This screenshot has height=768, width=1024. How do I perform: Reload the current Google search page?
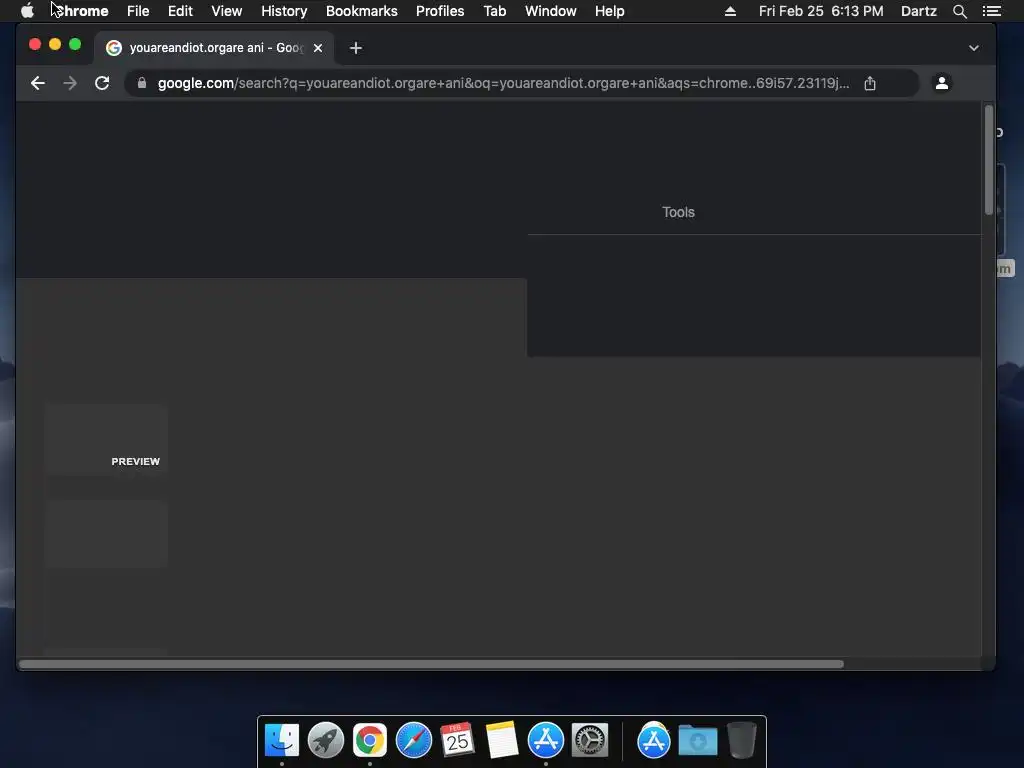pos(102,83)
